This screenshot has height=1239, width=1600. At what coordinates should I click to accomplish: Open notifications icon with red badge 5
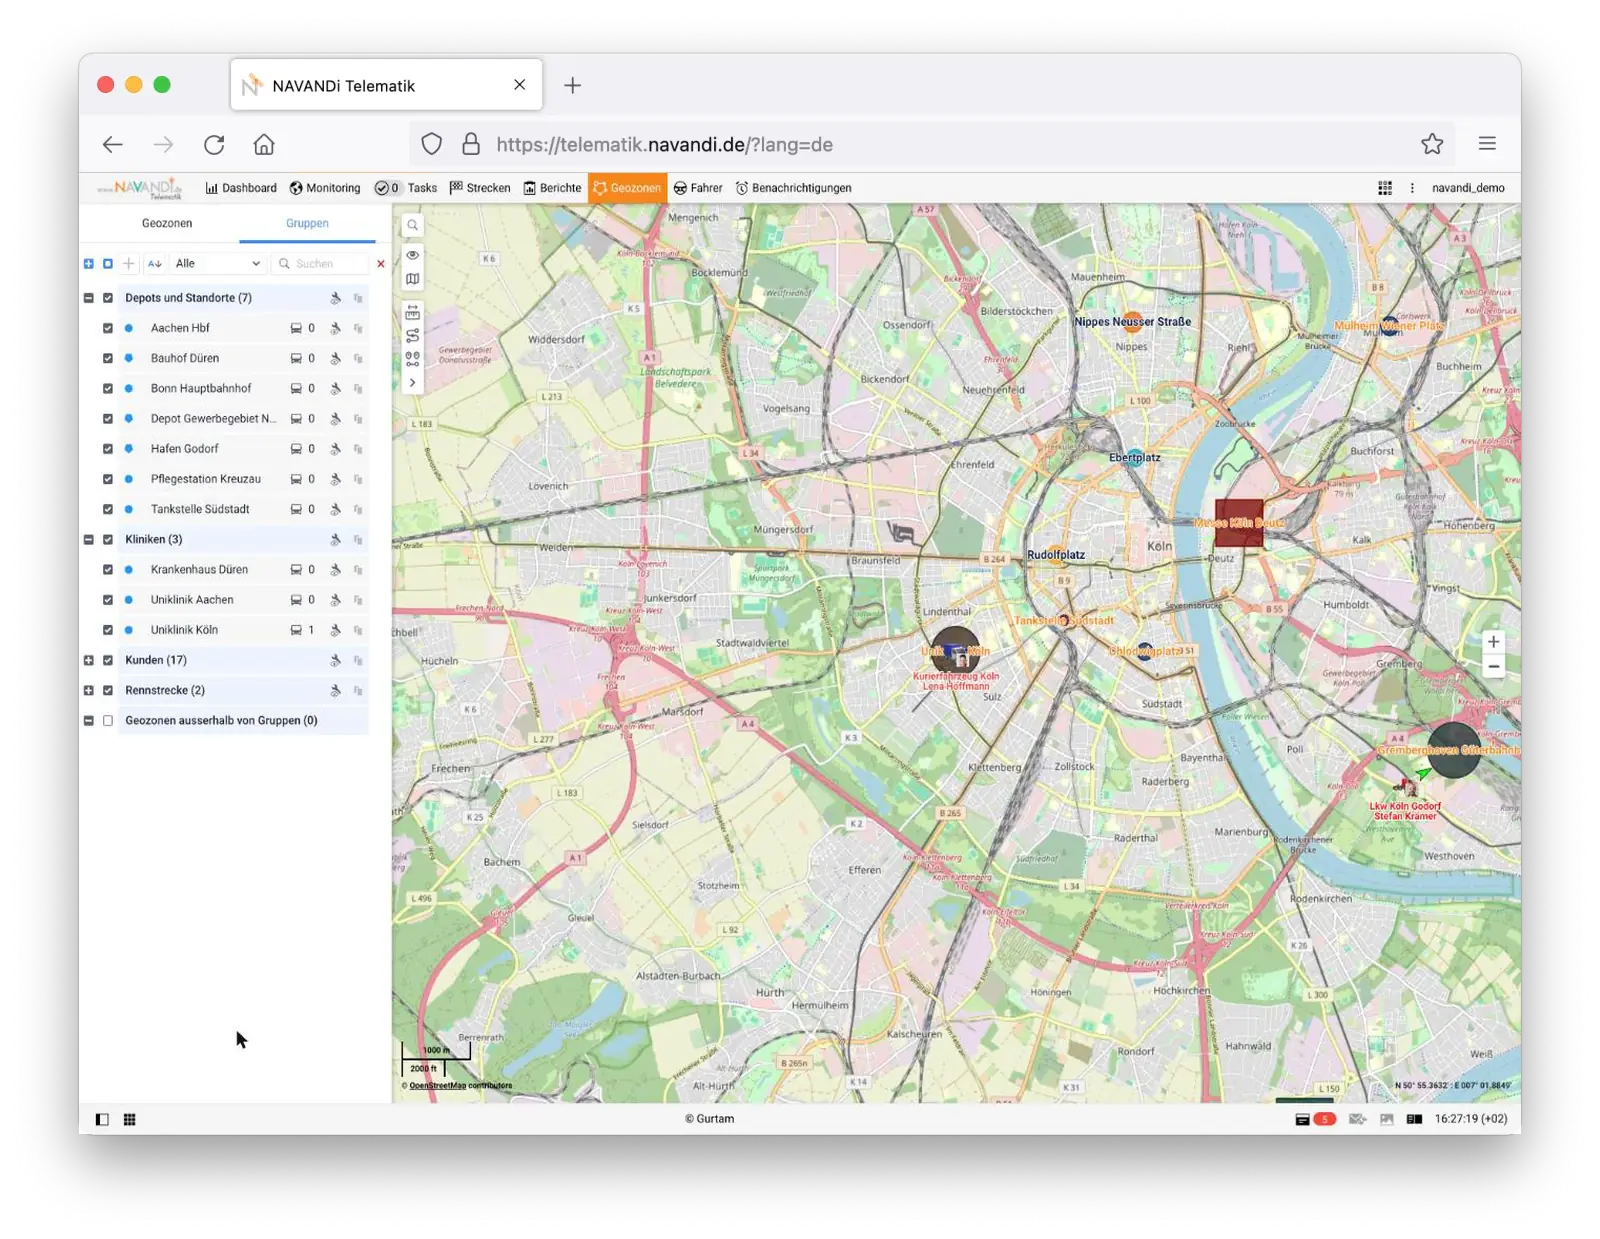[1315, 1119]
